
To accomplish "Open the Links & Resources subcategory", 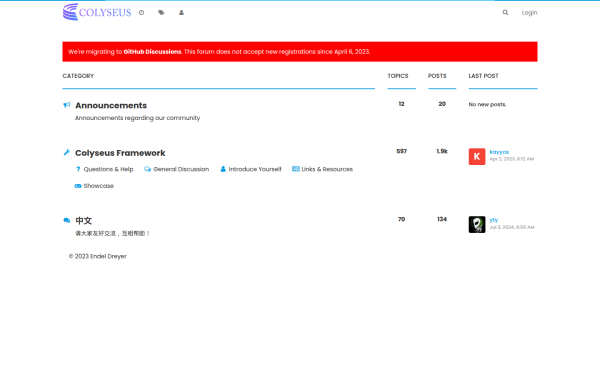I will click(327, 169).
